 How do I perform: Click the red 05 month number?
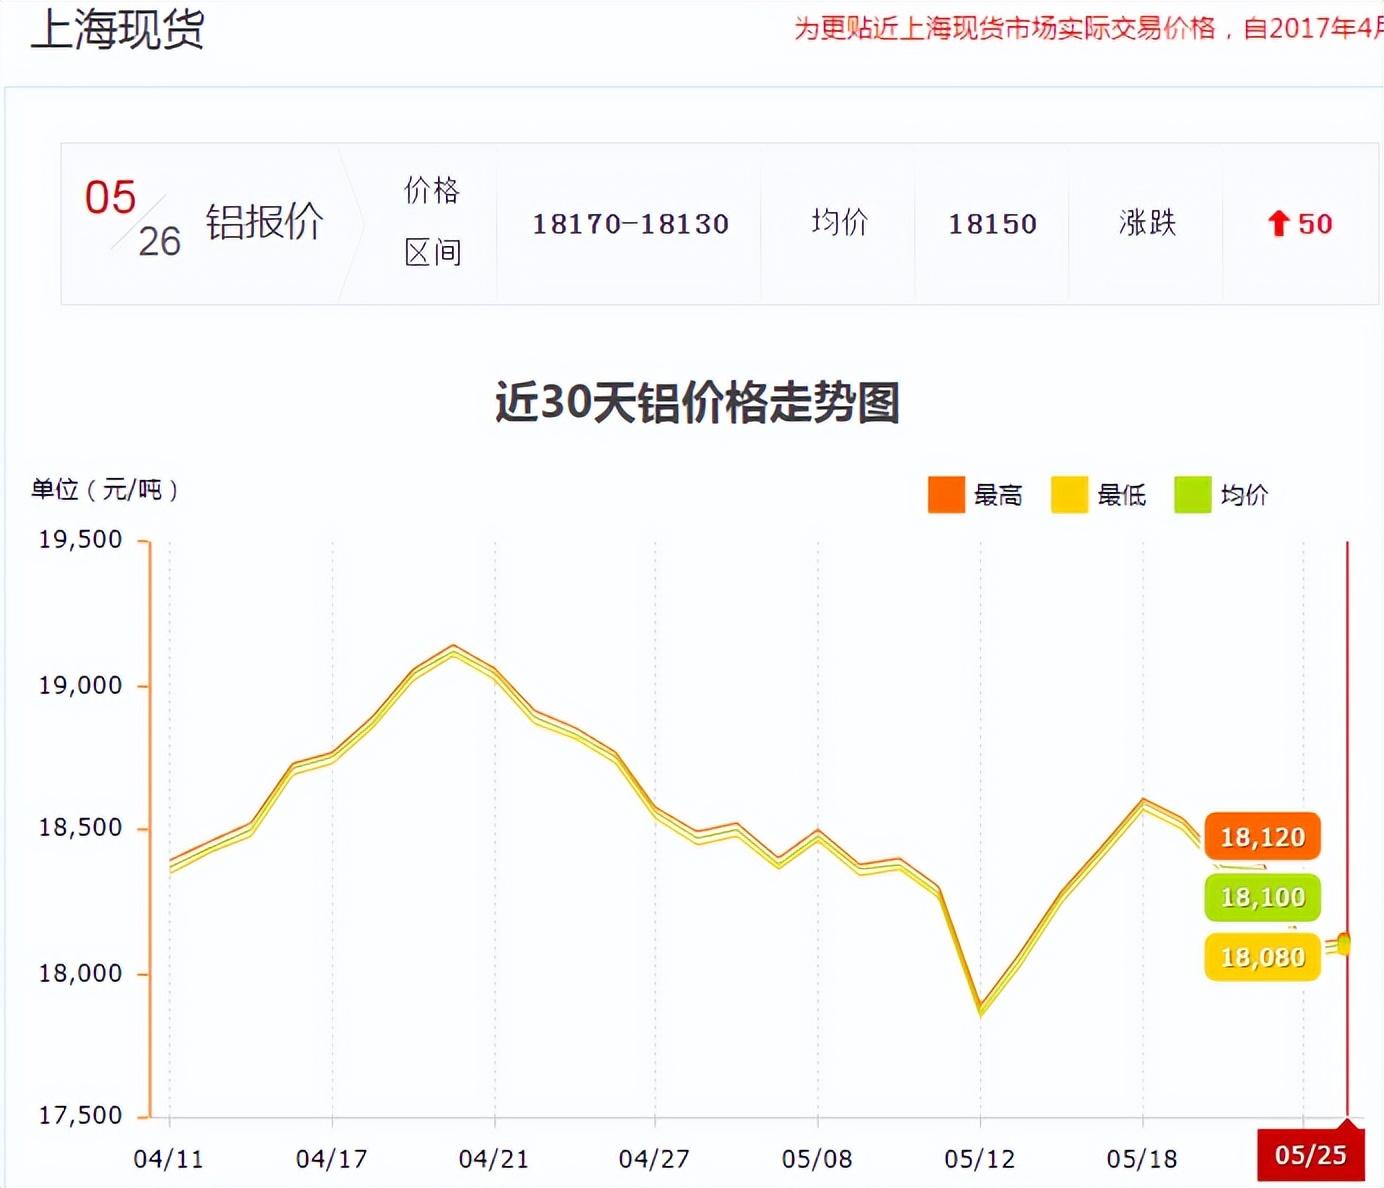tap(110, 197)
